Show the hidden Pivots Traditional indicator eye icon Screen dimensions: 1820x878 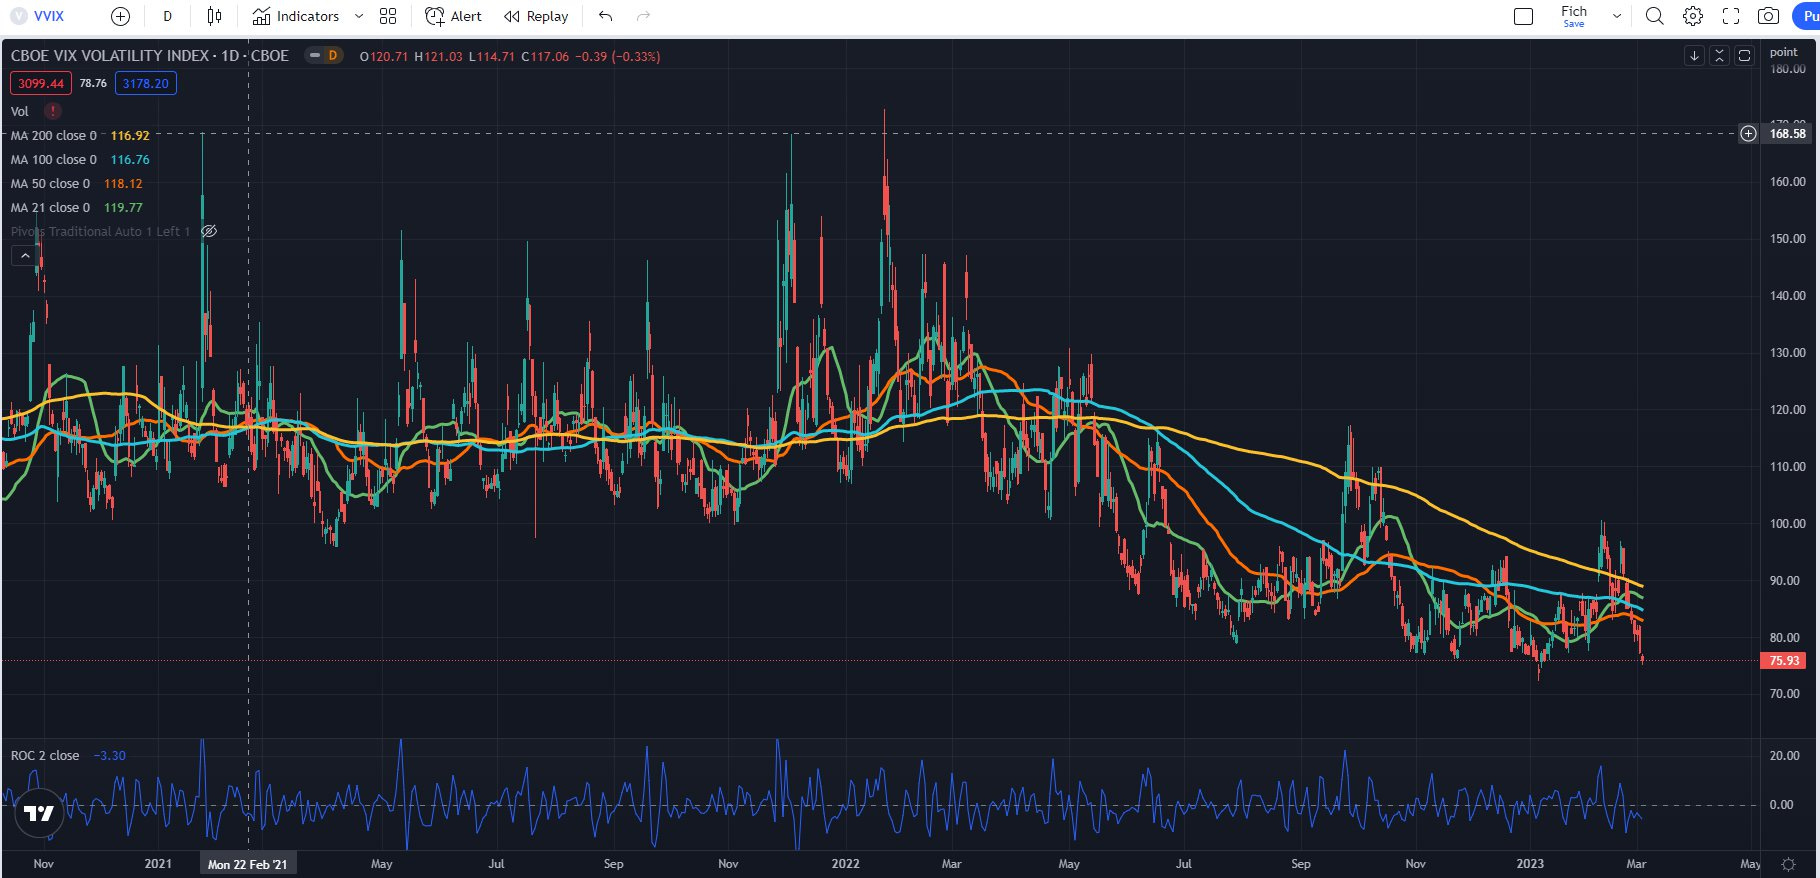tap(209, 231)
